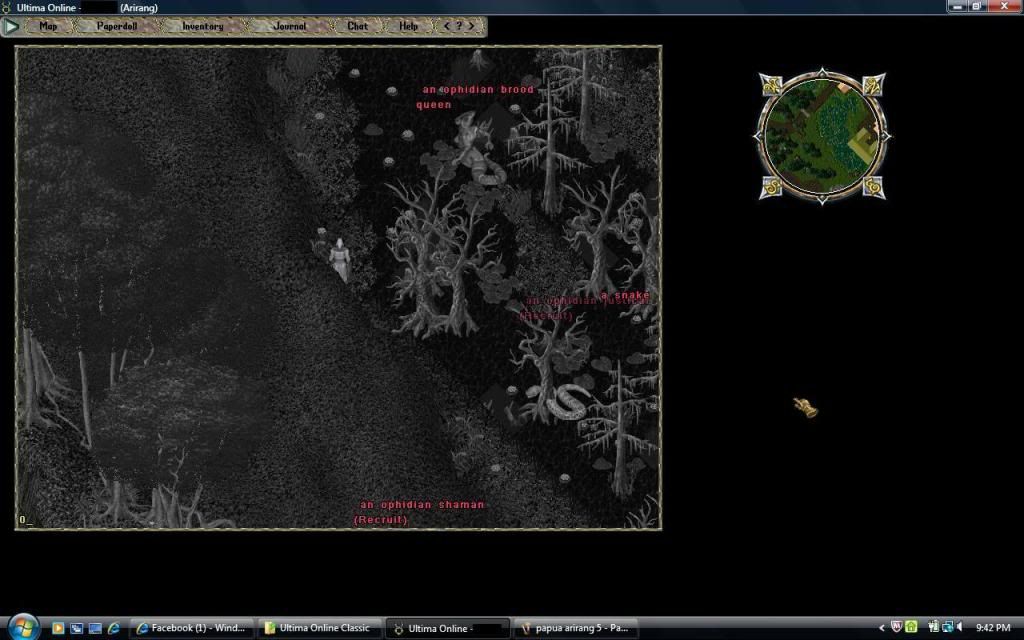Click the golden gauntlet cursor icon

coord(805,407)
